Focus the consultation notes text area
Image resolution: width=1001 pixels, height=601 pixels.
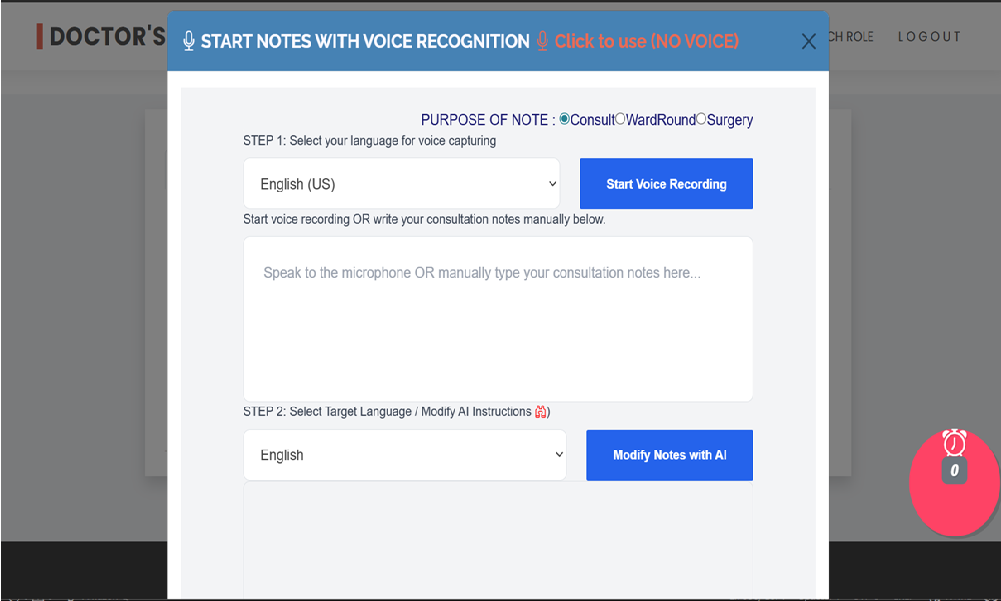click(x=498, y=319)
